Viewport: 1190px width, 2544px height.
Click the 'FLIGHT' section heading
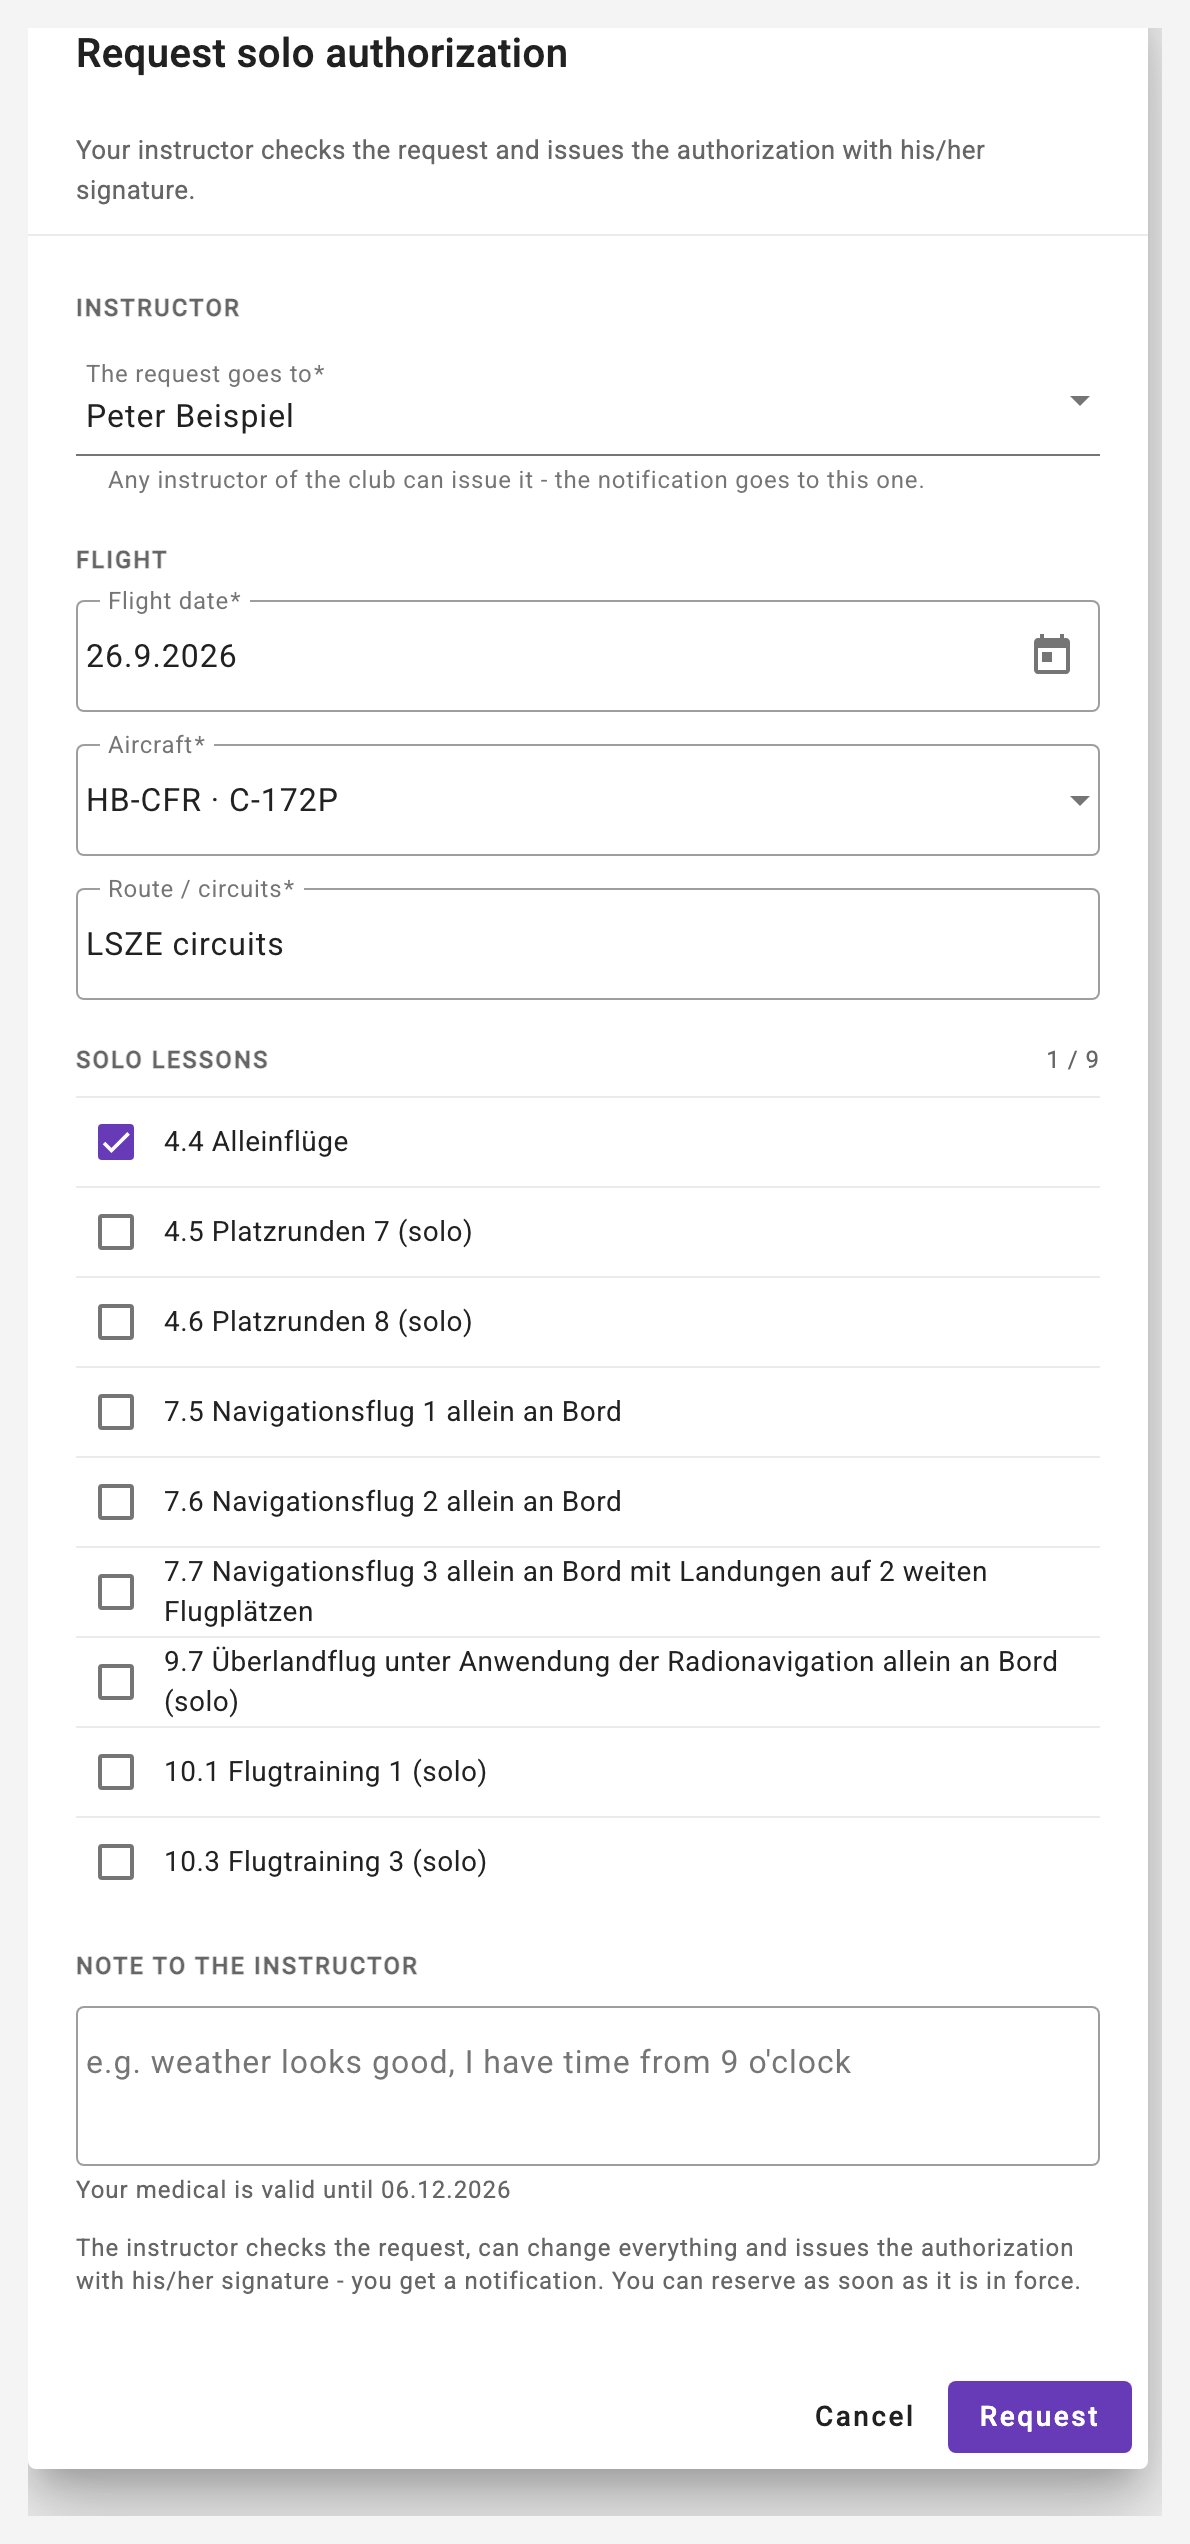click(122, 560)
